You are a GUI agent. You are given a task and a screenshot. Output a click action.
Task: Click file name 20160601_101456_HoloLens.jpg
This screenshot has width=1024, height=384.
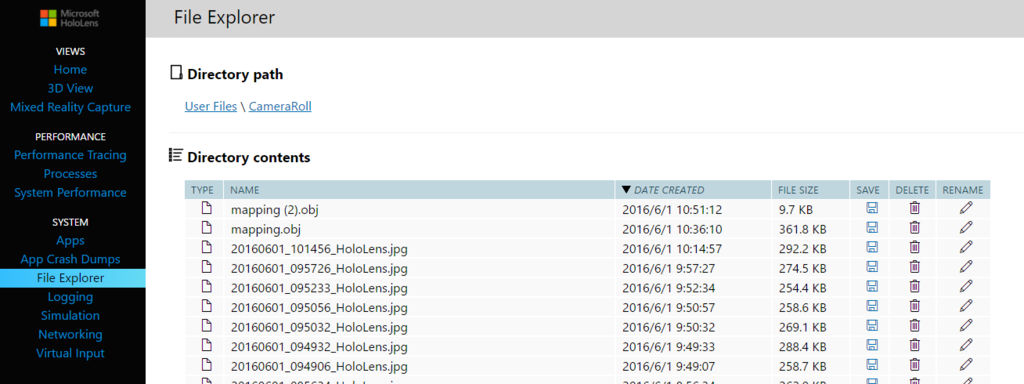(319, 249)
